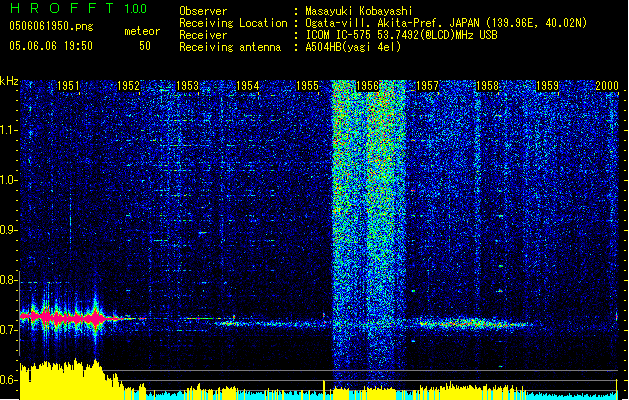Click the 1954 time marker
Image resolution: width=629 pixels, height=400 pixels.
[x=248, y=86]
